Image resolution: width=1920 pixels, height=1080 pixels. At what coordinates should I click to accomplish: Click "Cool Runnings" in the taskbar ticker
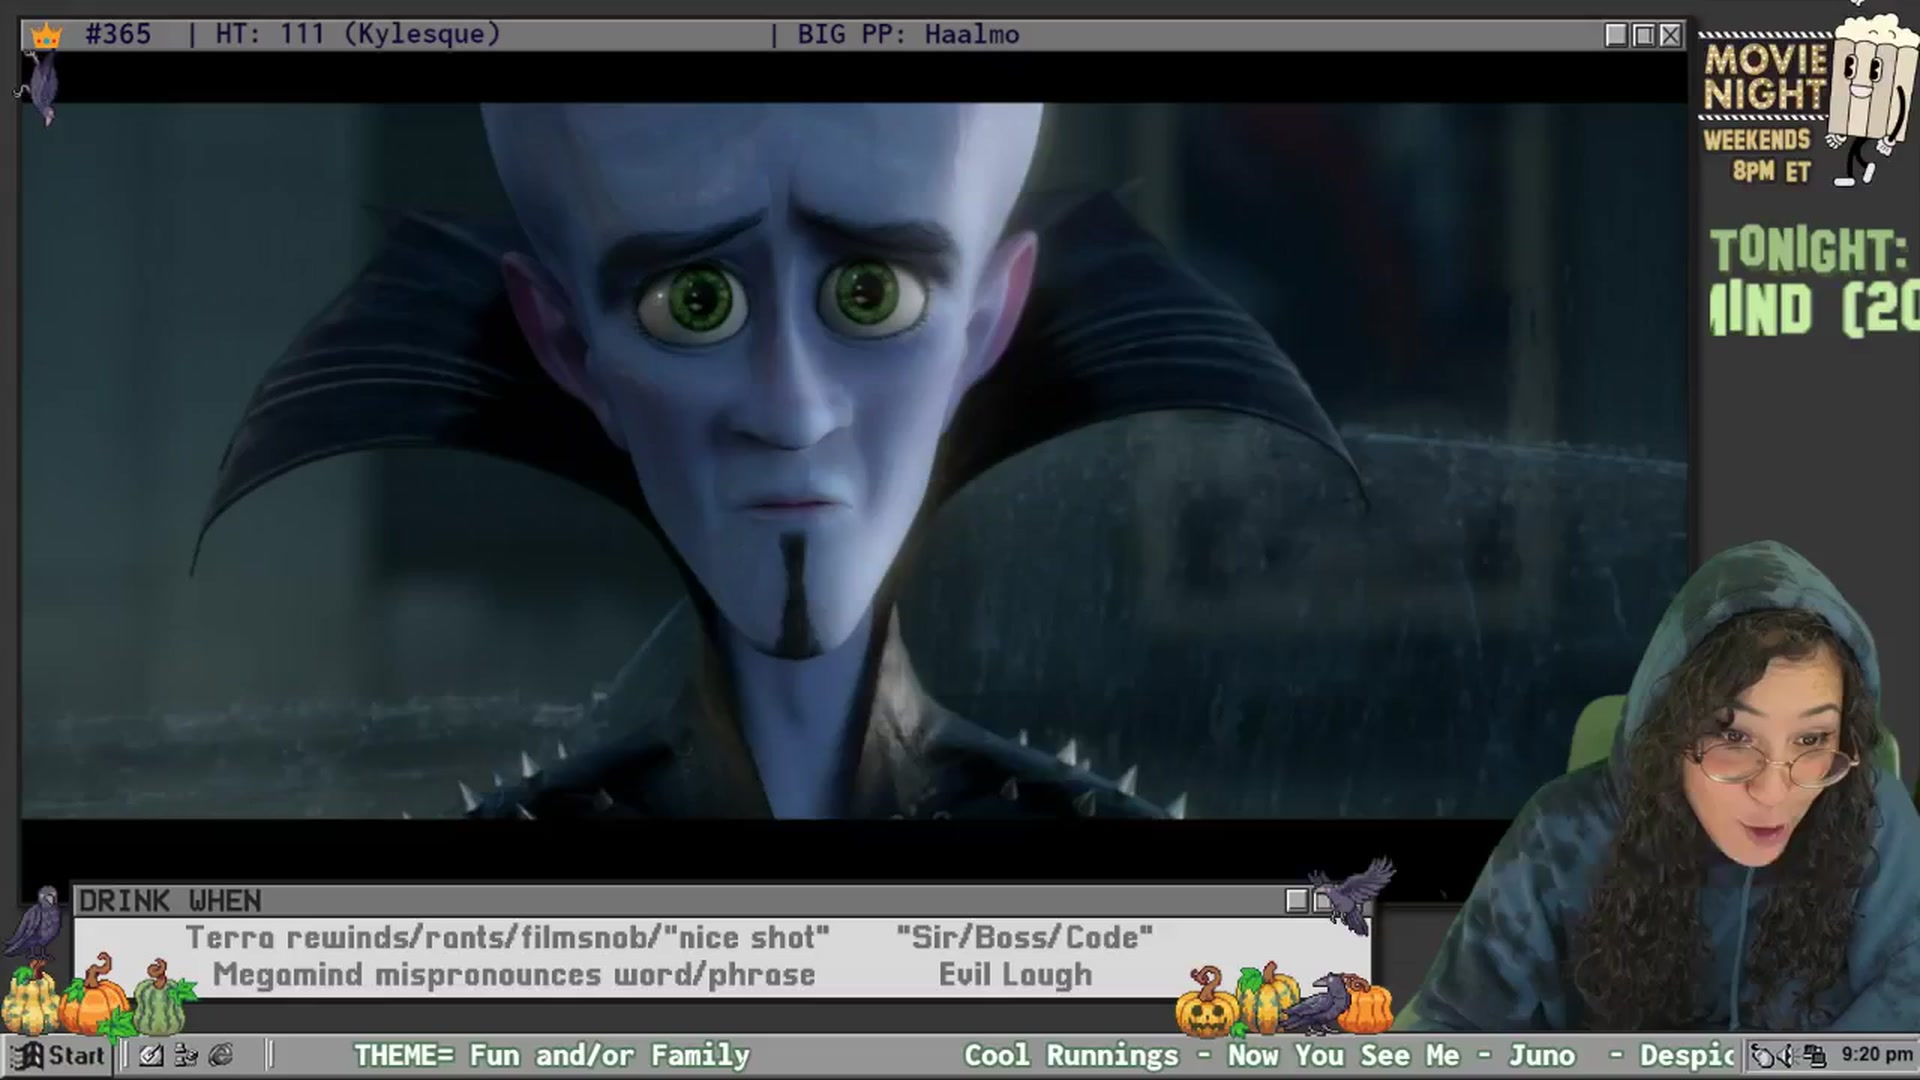coord(1071,1055)
